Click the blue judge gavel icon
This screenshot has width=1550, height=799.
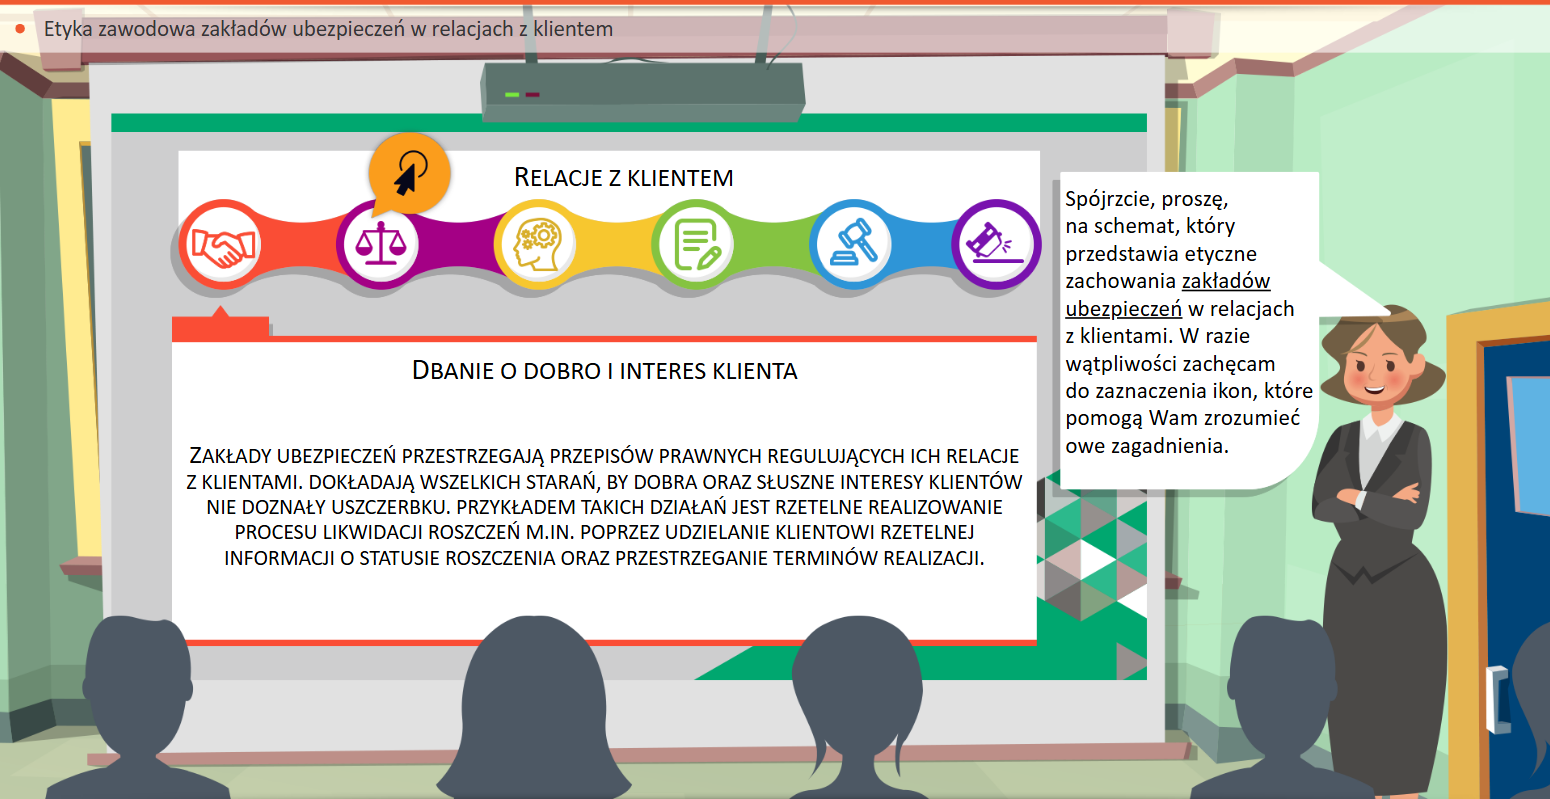852,245
